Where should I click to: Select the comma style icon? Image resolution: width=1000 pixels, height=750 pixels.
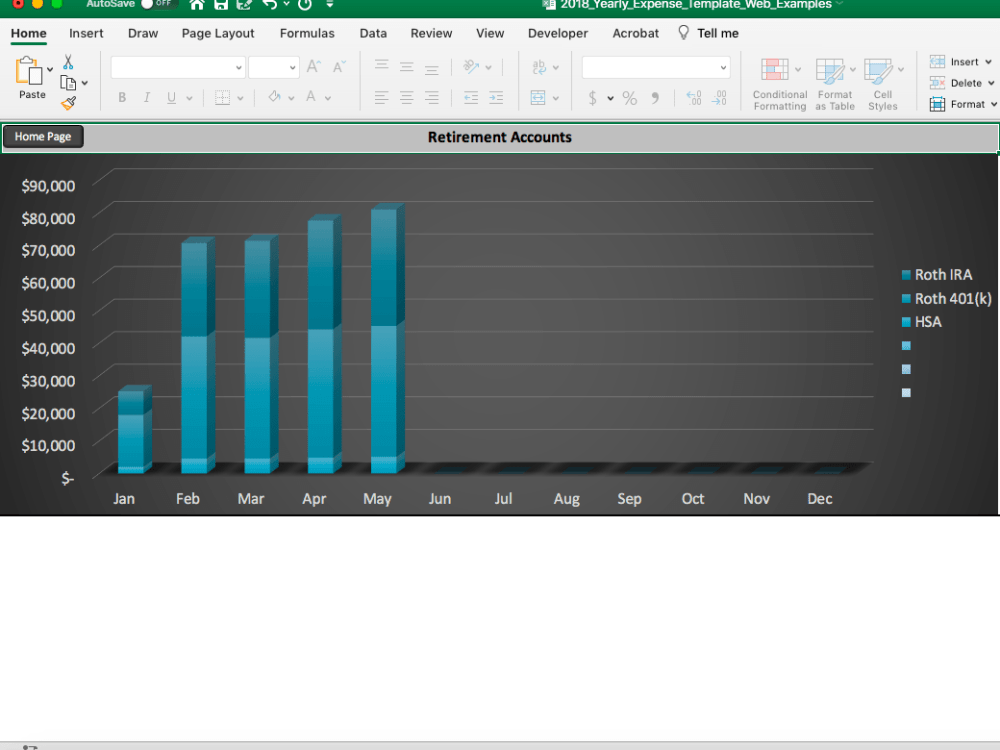click(x=655, y=99)
